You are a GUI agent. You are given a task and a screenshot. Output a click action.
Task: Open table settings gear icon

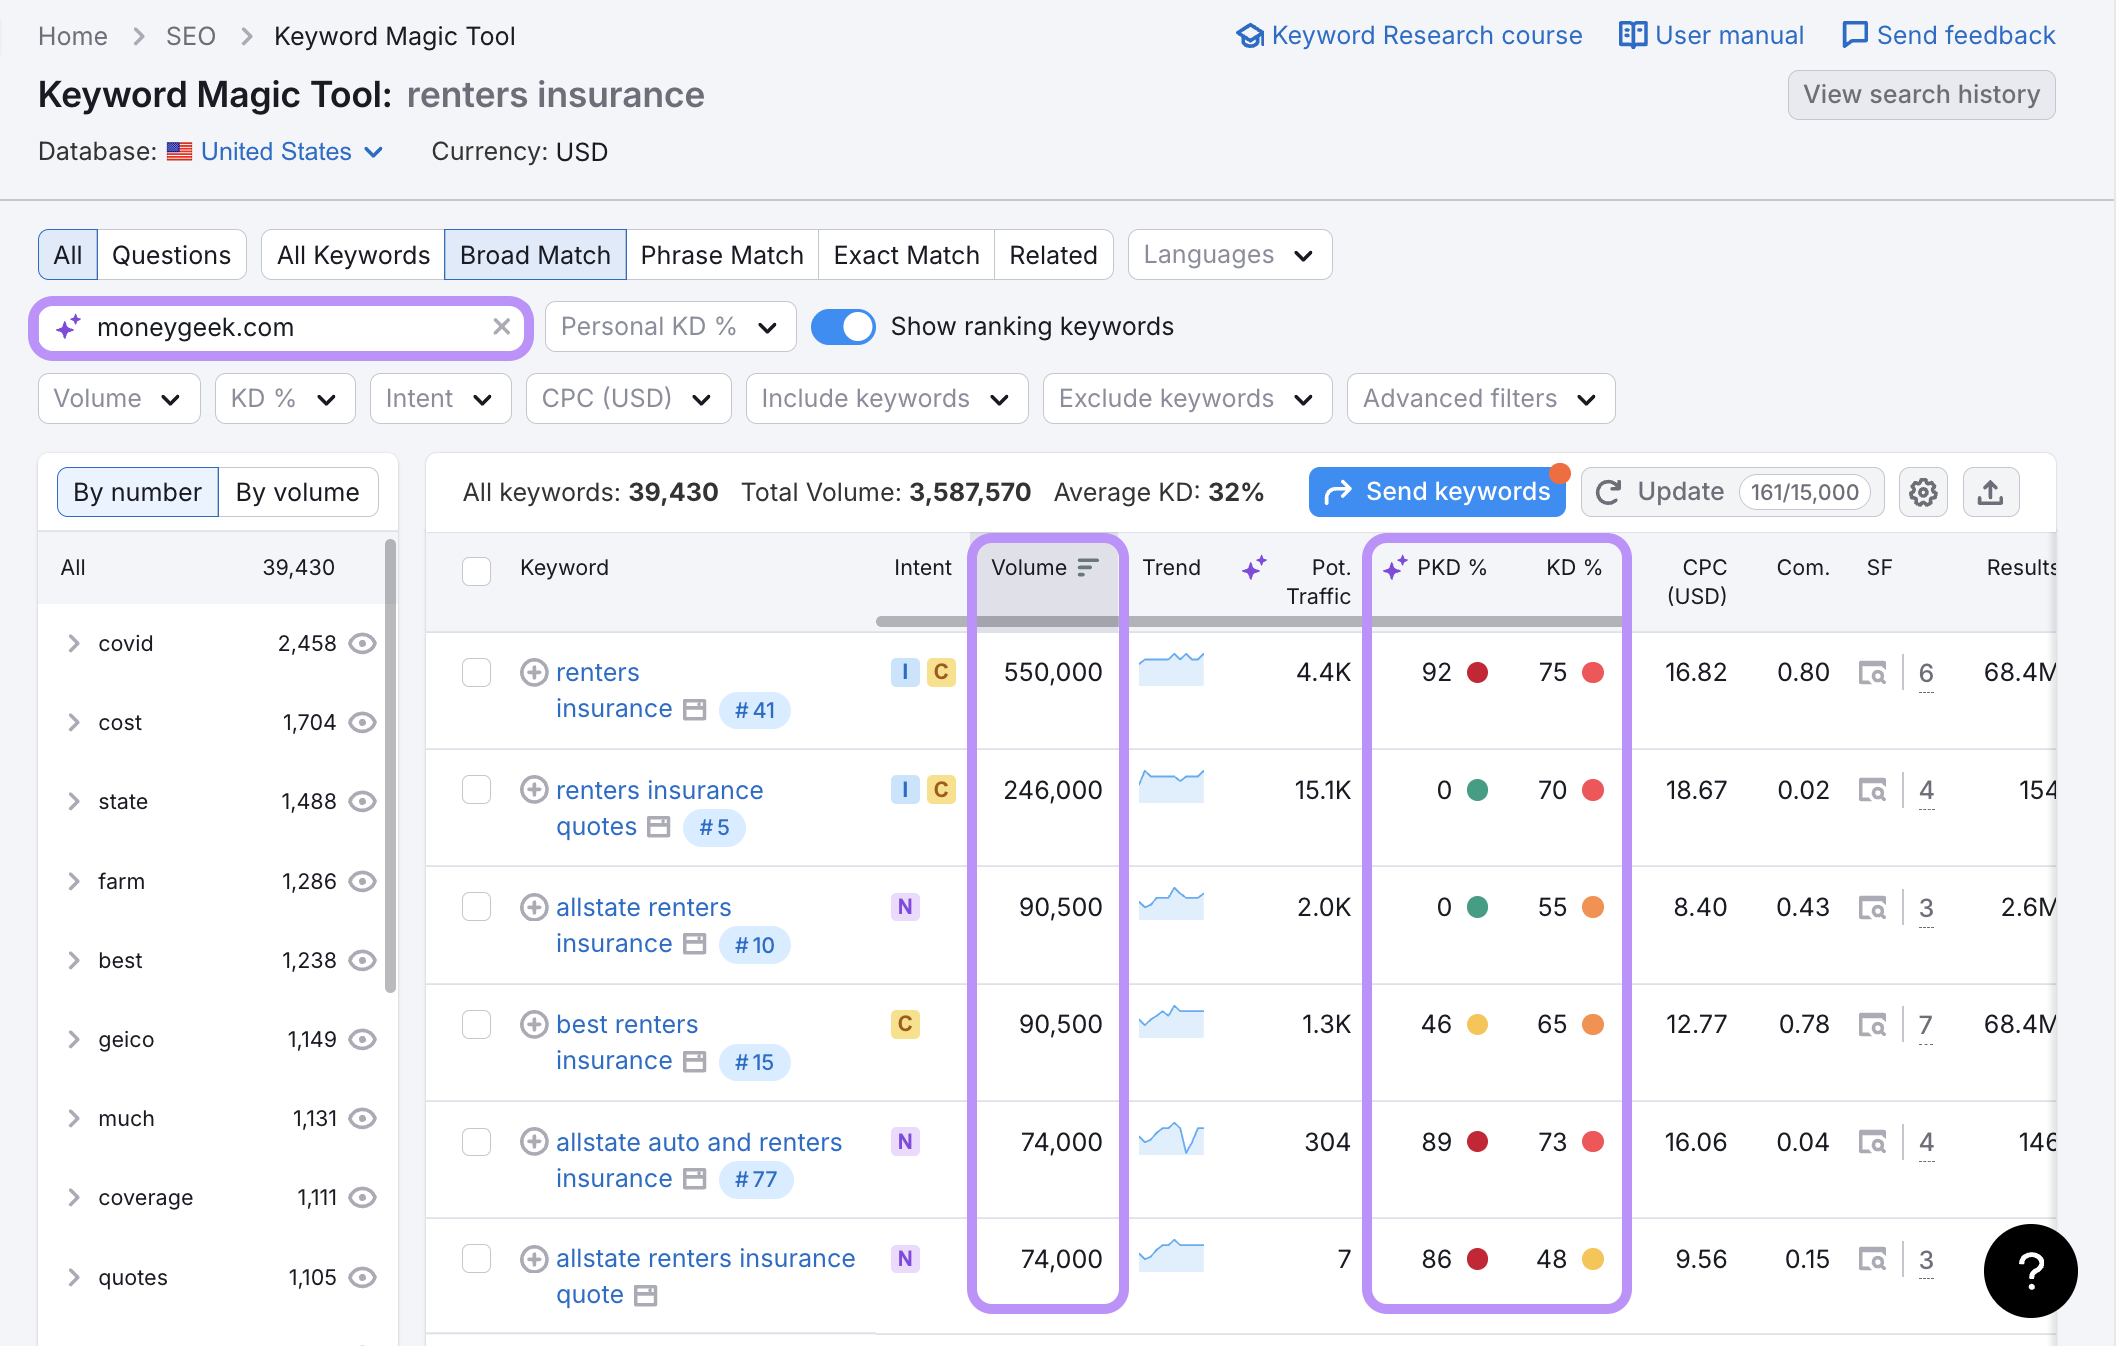(1922, 492)
